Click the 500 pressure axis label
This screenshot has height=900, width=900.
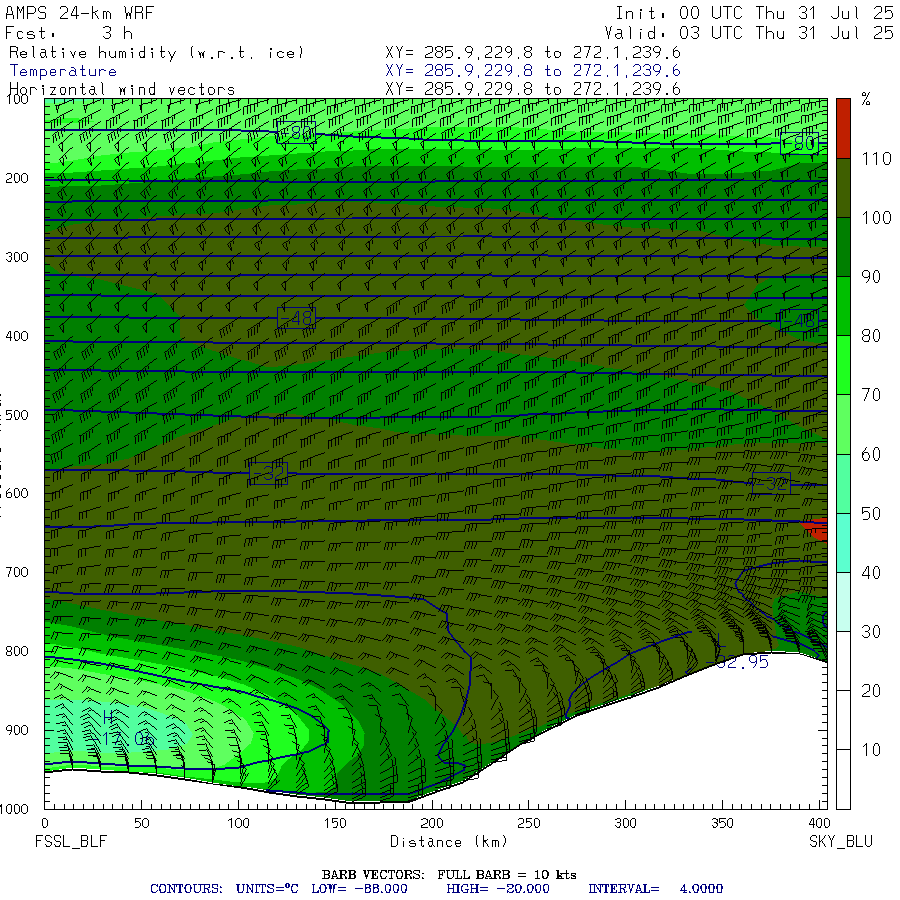[17, 414]
